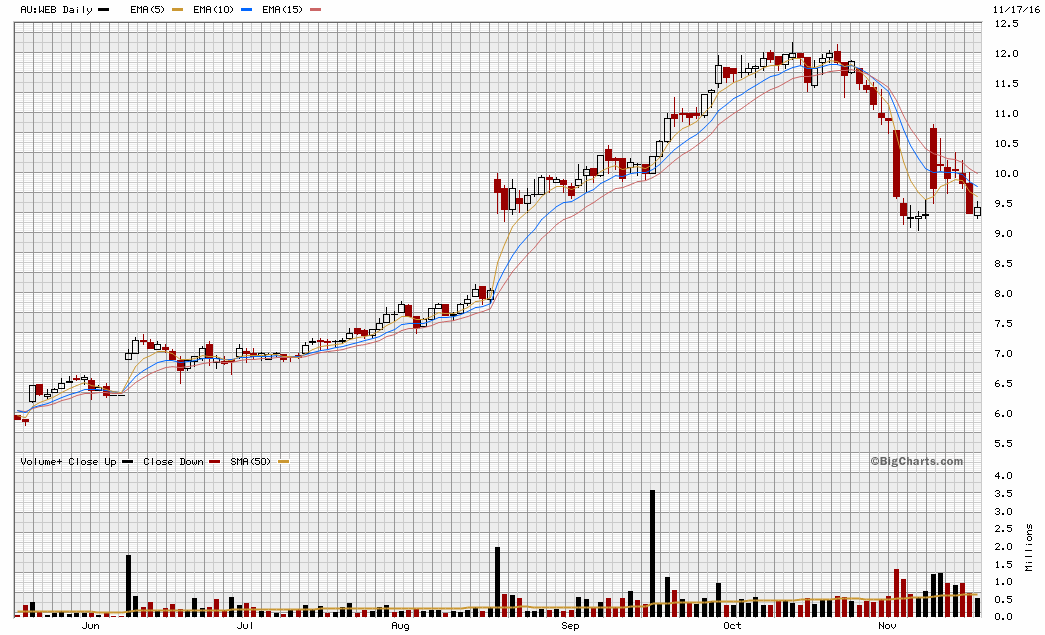1045x635 pixels.
Task: Click the 10.5 price axis label
Action: [x=1006, y=143]
